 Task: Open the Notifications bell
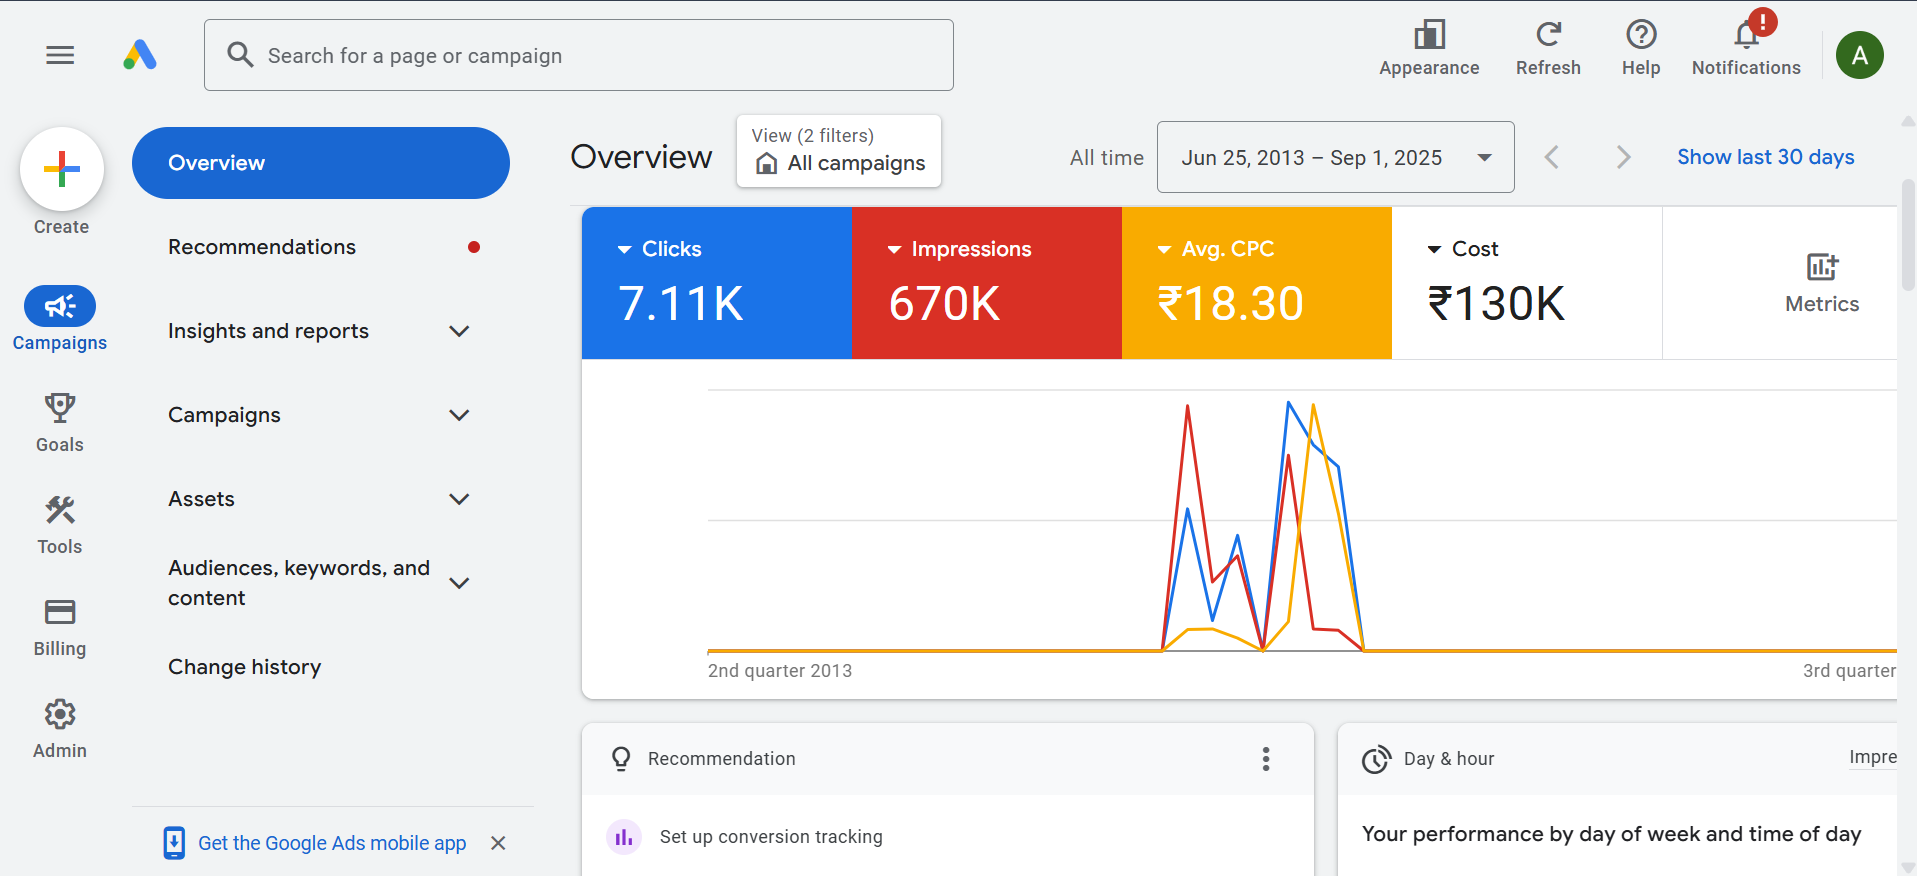(1746, 48)
